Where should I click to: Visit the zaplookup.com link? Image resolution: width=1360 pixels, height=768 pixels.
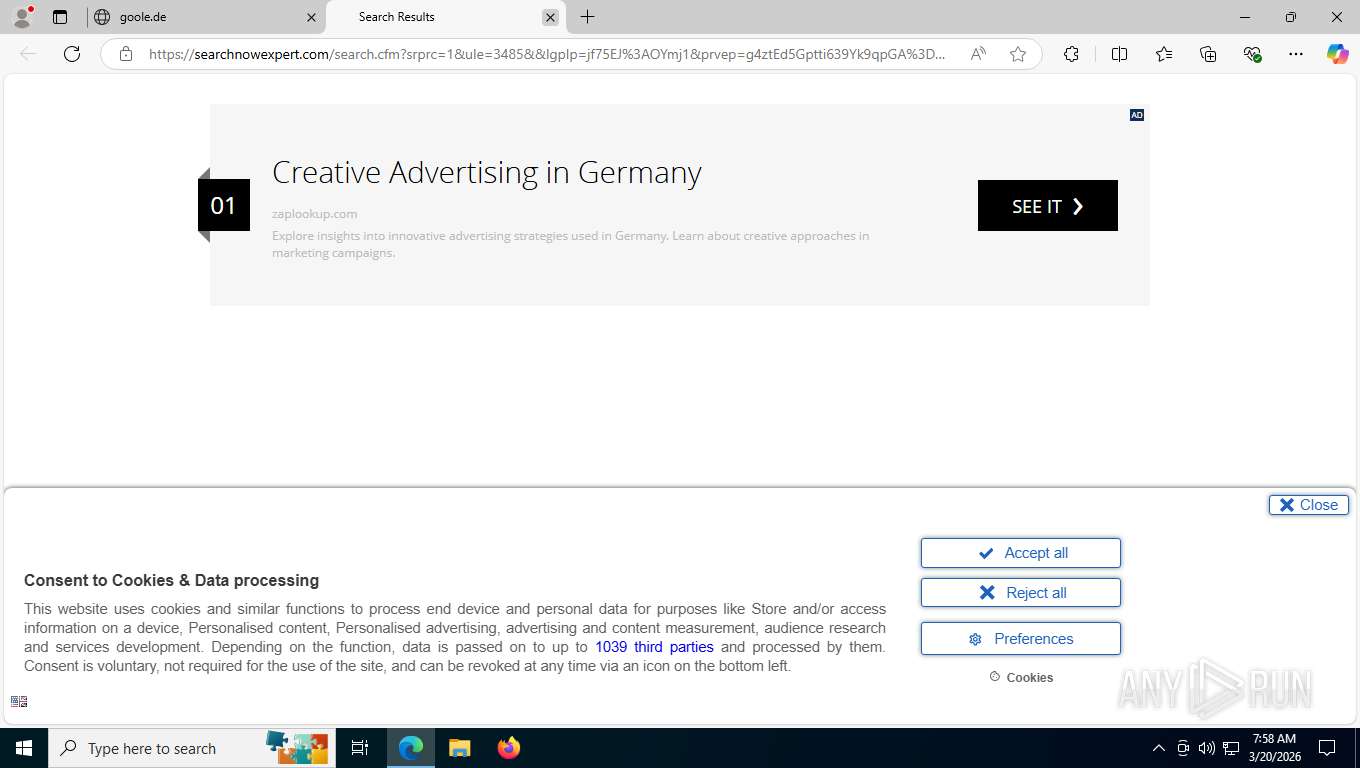[314, 214]
